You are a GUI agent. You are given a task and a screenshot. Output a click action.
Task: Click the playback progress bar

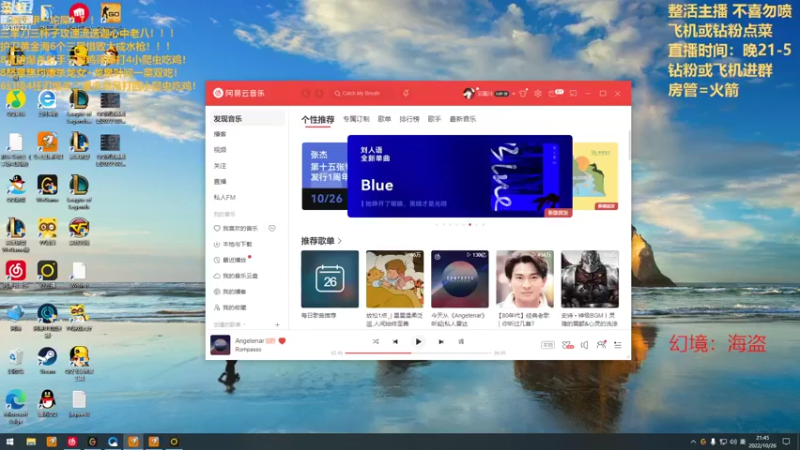click(x=418, y=353)
